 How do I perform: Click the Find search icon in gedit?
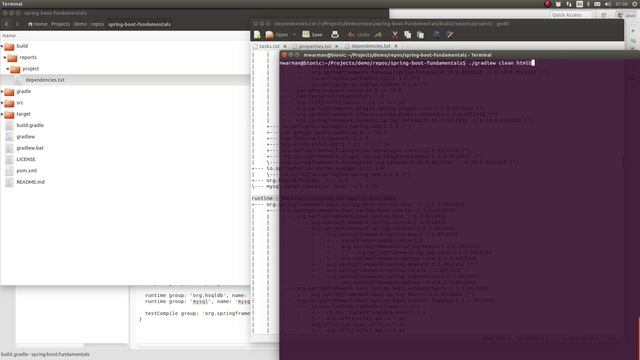(x=436, y=35)
